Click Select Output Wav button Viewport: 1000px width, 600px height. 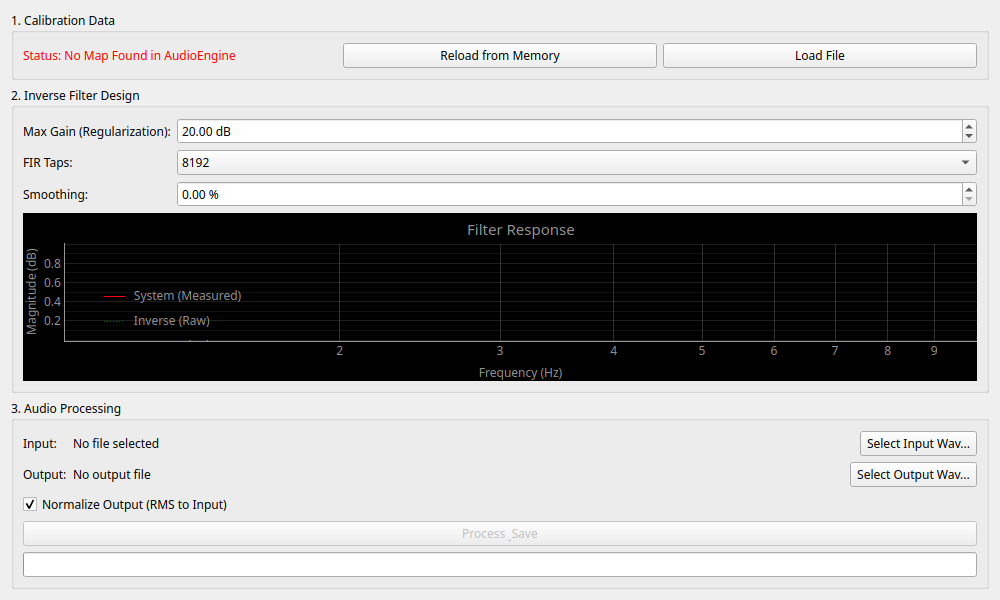(913, 475)
